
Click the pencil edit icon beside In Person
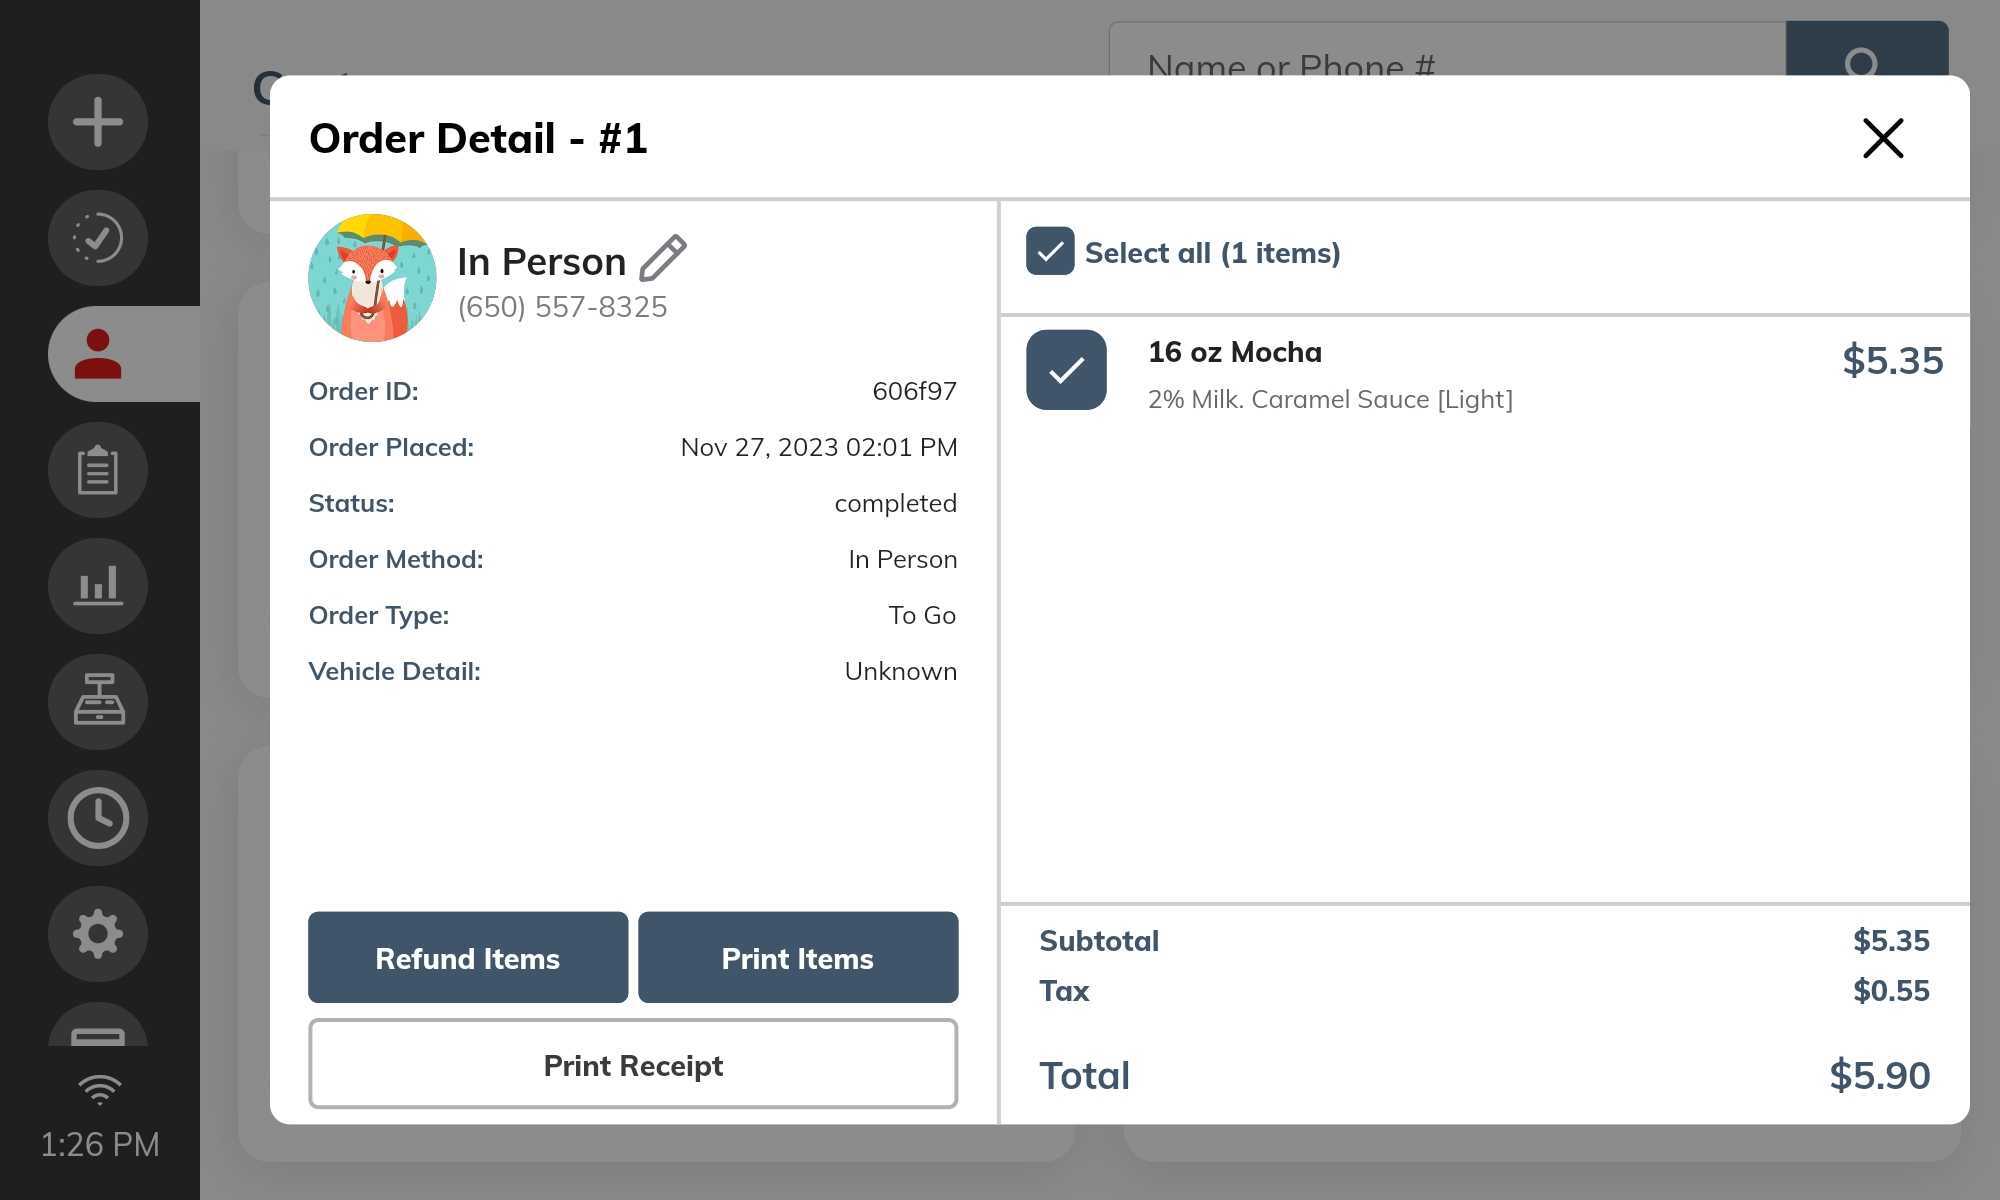pos(663,259)
